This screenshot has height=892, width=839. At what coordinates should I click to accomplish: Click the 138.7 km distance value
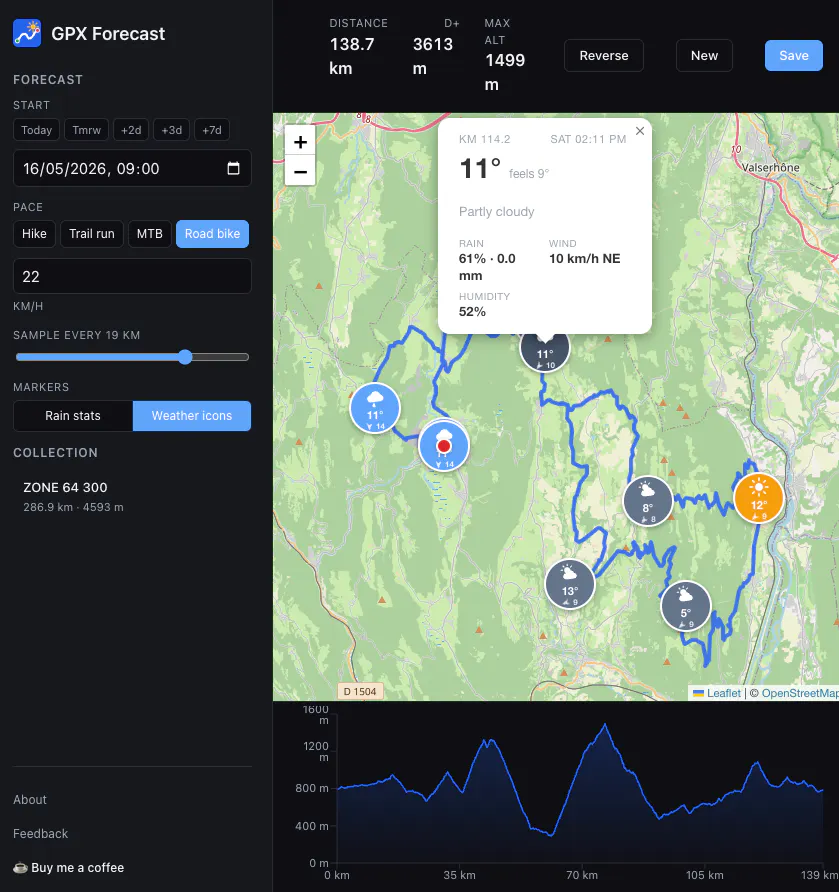pos(352,56)
